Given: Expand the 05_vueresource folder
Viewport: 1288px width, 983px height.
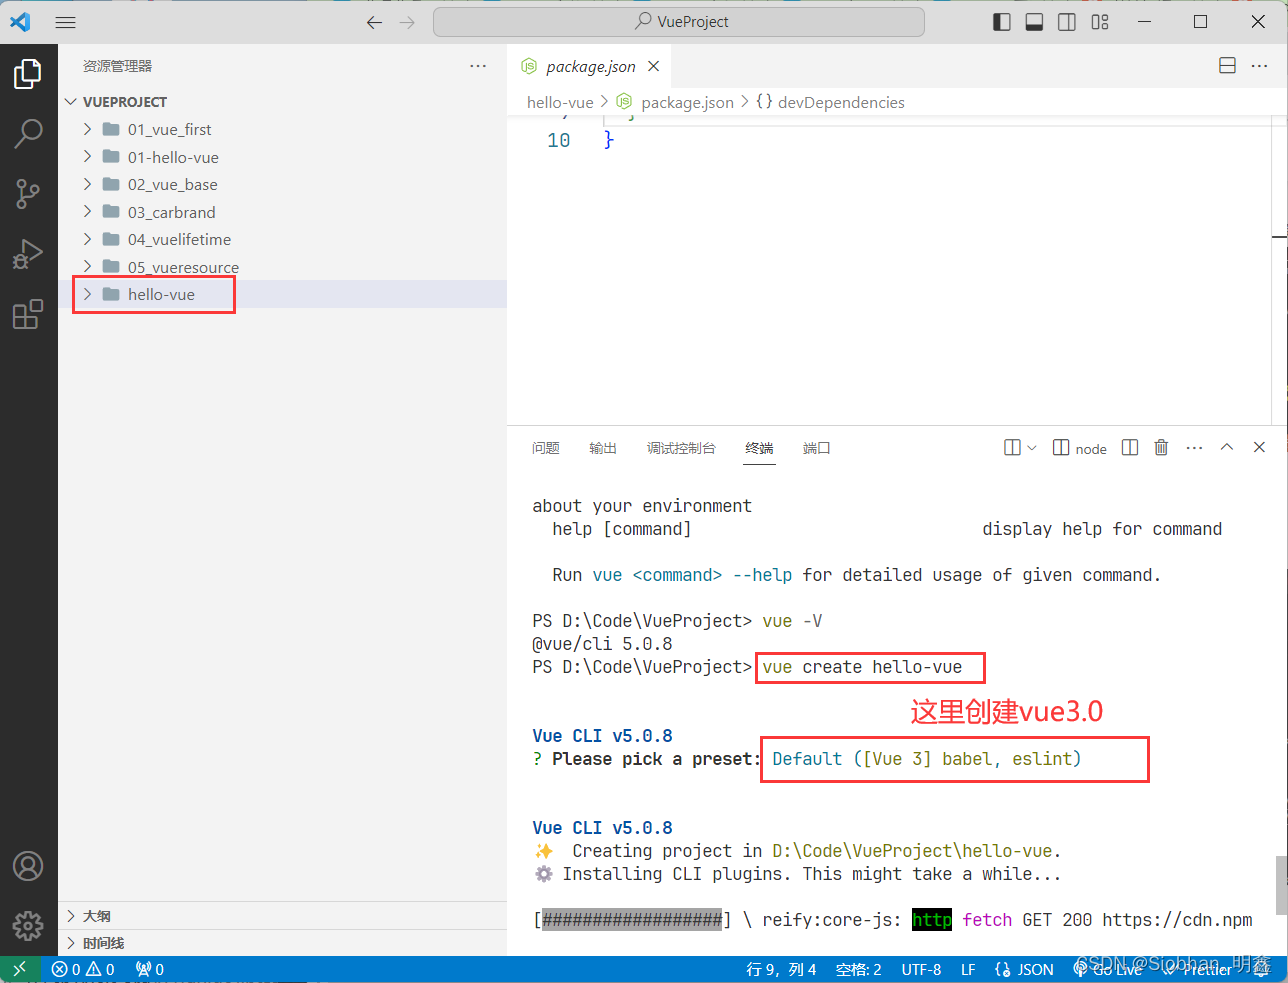Looking at the screenshot, I should (x=87, y=267).
